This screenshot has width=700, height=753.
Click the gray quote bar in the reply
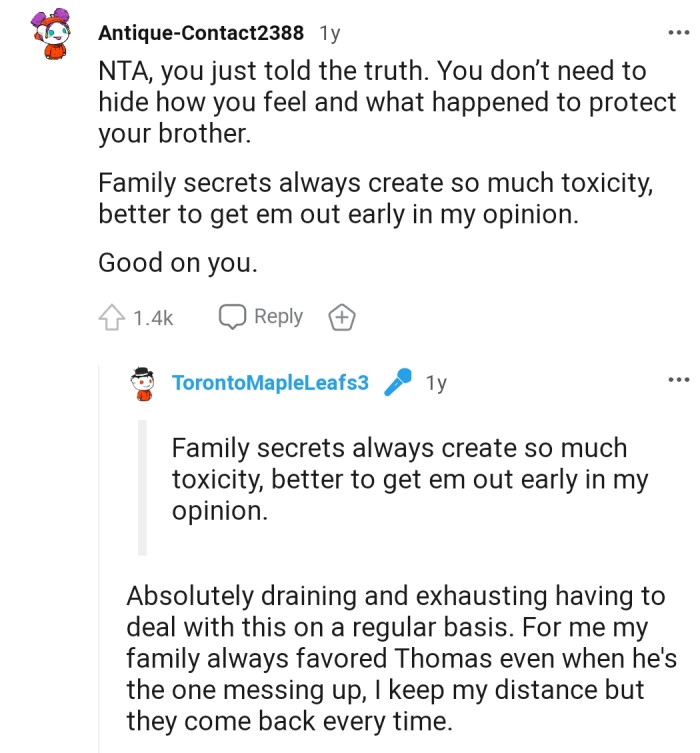point(142,487)
